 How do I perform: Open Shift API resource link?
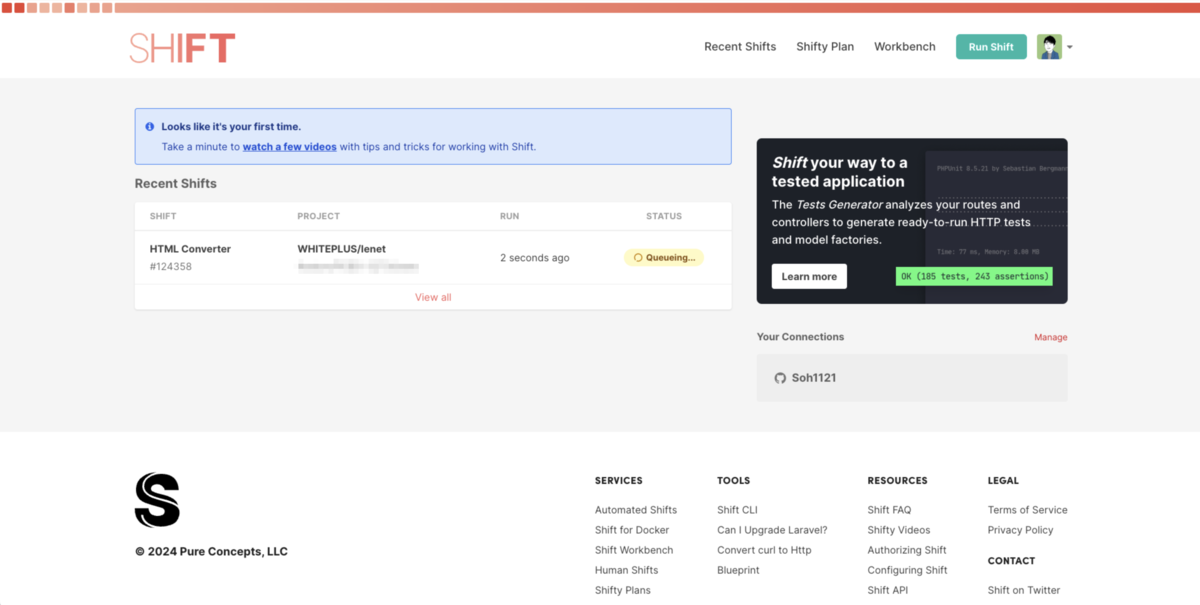click(887, 590)
